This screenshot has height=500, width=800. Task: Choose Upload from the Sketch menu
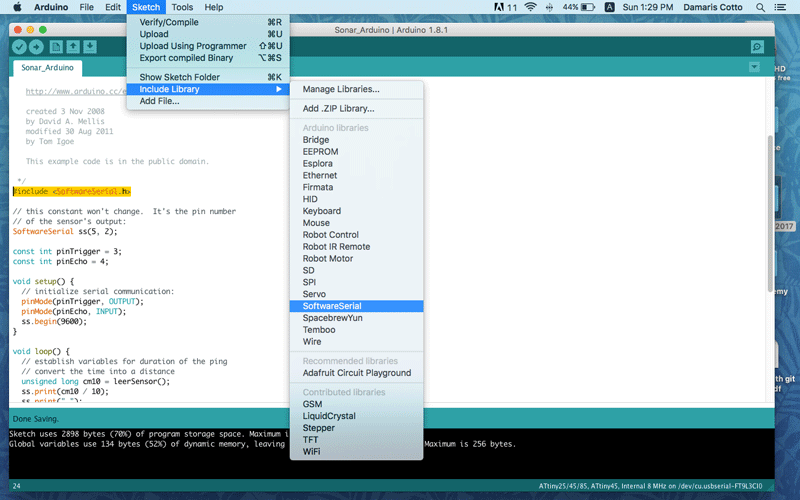click(x=208, y=34)
